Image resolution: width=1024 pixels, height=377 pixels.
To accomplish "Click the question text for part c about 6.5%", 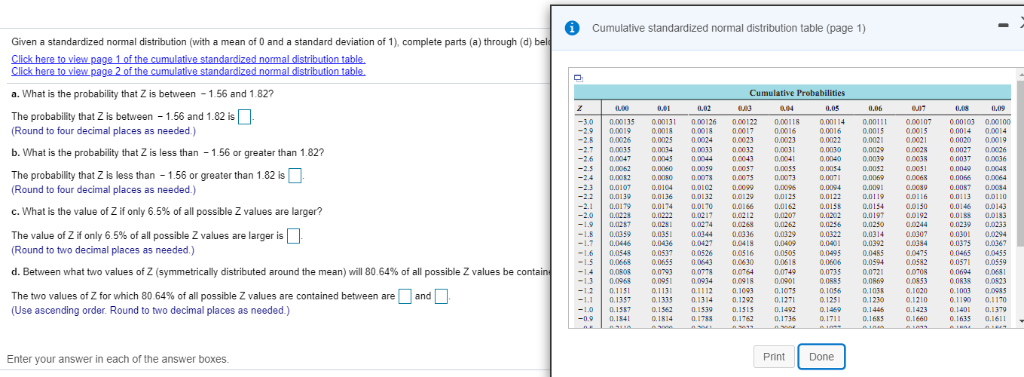I will pos(166,212).
